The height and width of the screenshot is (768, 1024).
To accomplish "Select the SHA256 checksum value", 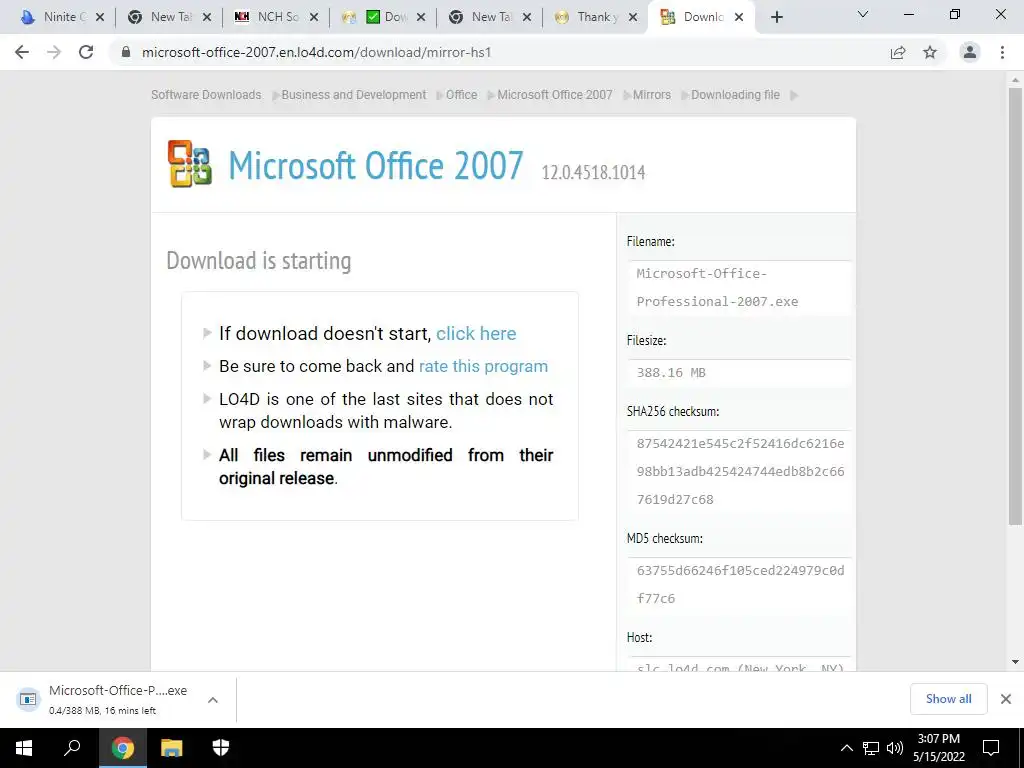I will (740, 472).
